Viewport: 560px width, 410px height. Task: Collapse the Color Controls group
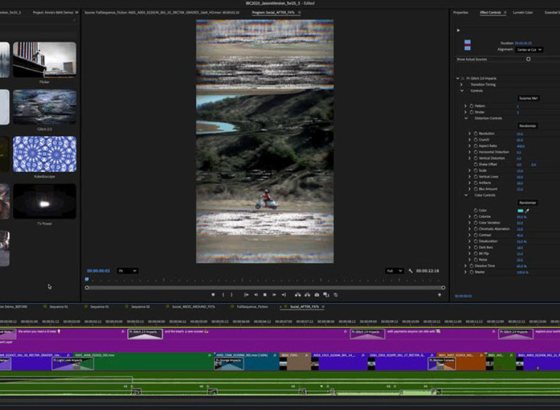point(466,195)
